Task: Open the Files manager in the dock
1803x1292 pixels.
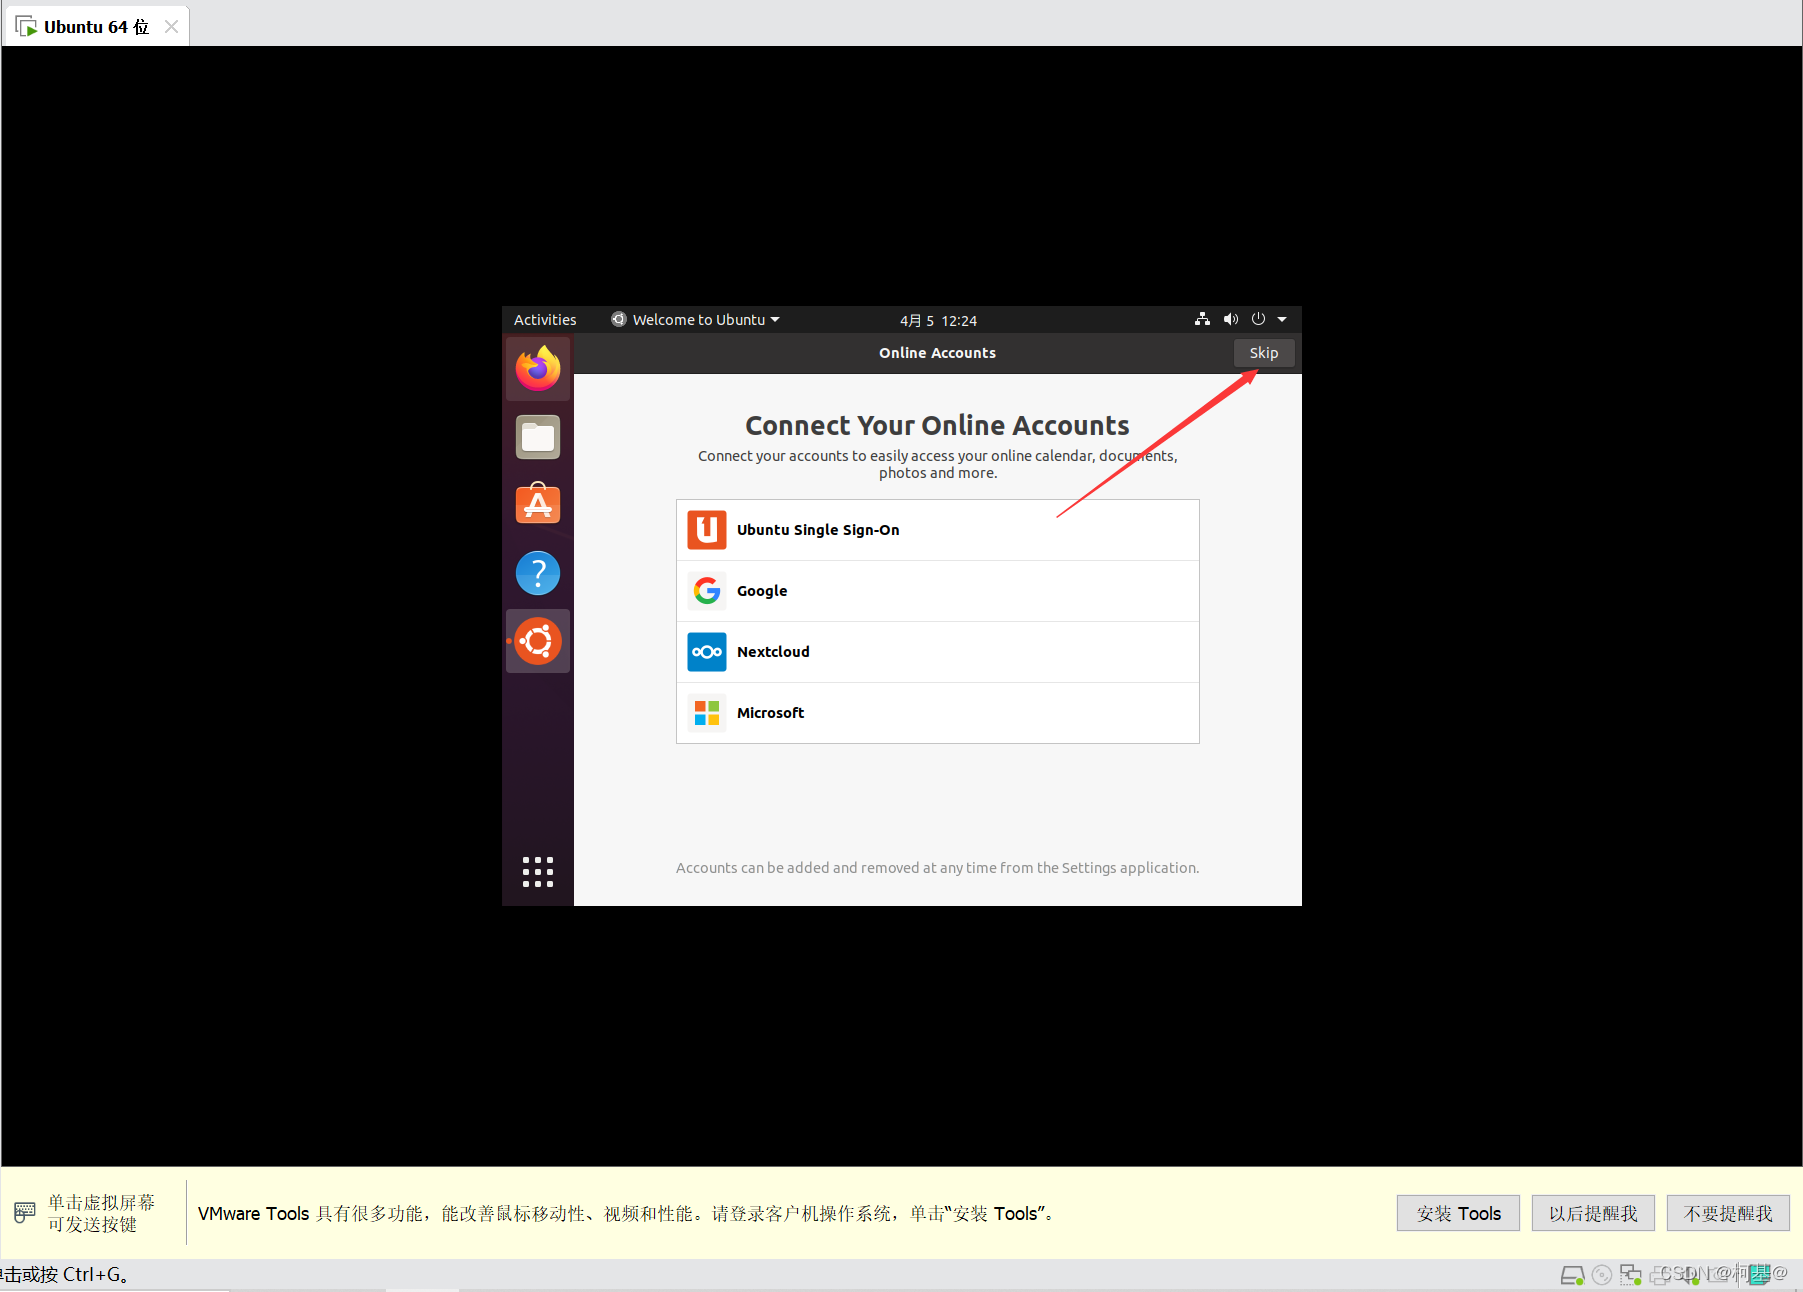Action: (x=538, y=437)
